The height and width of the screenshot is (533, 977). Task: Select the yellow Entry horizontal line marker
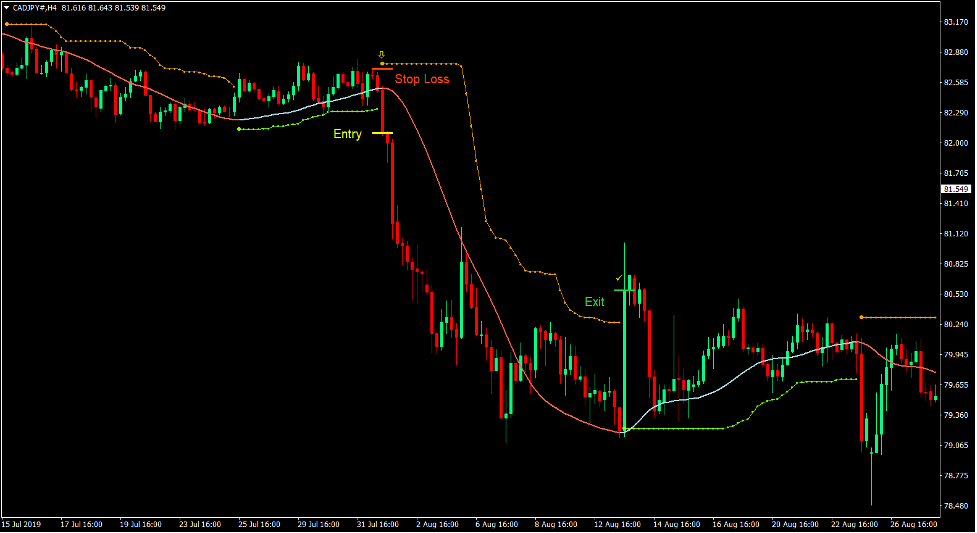click(382, 133)
